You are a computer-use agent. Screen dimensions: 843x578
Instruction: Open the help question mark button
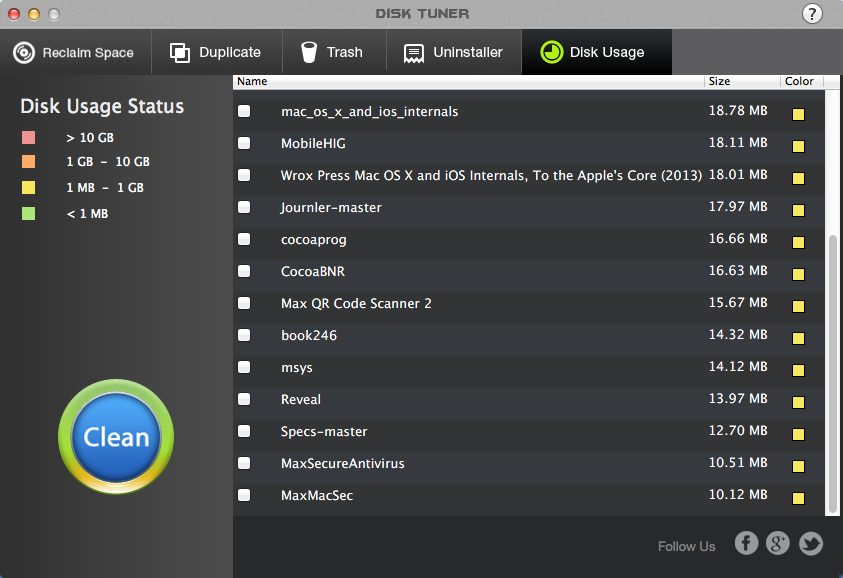click(x=812, y=14)
